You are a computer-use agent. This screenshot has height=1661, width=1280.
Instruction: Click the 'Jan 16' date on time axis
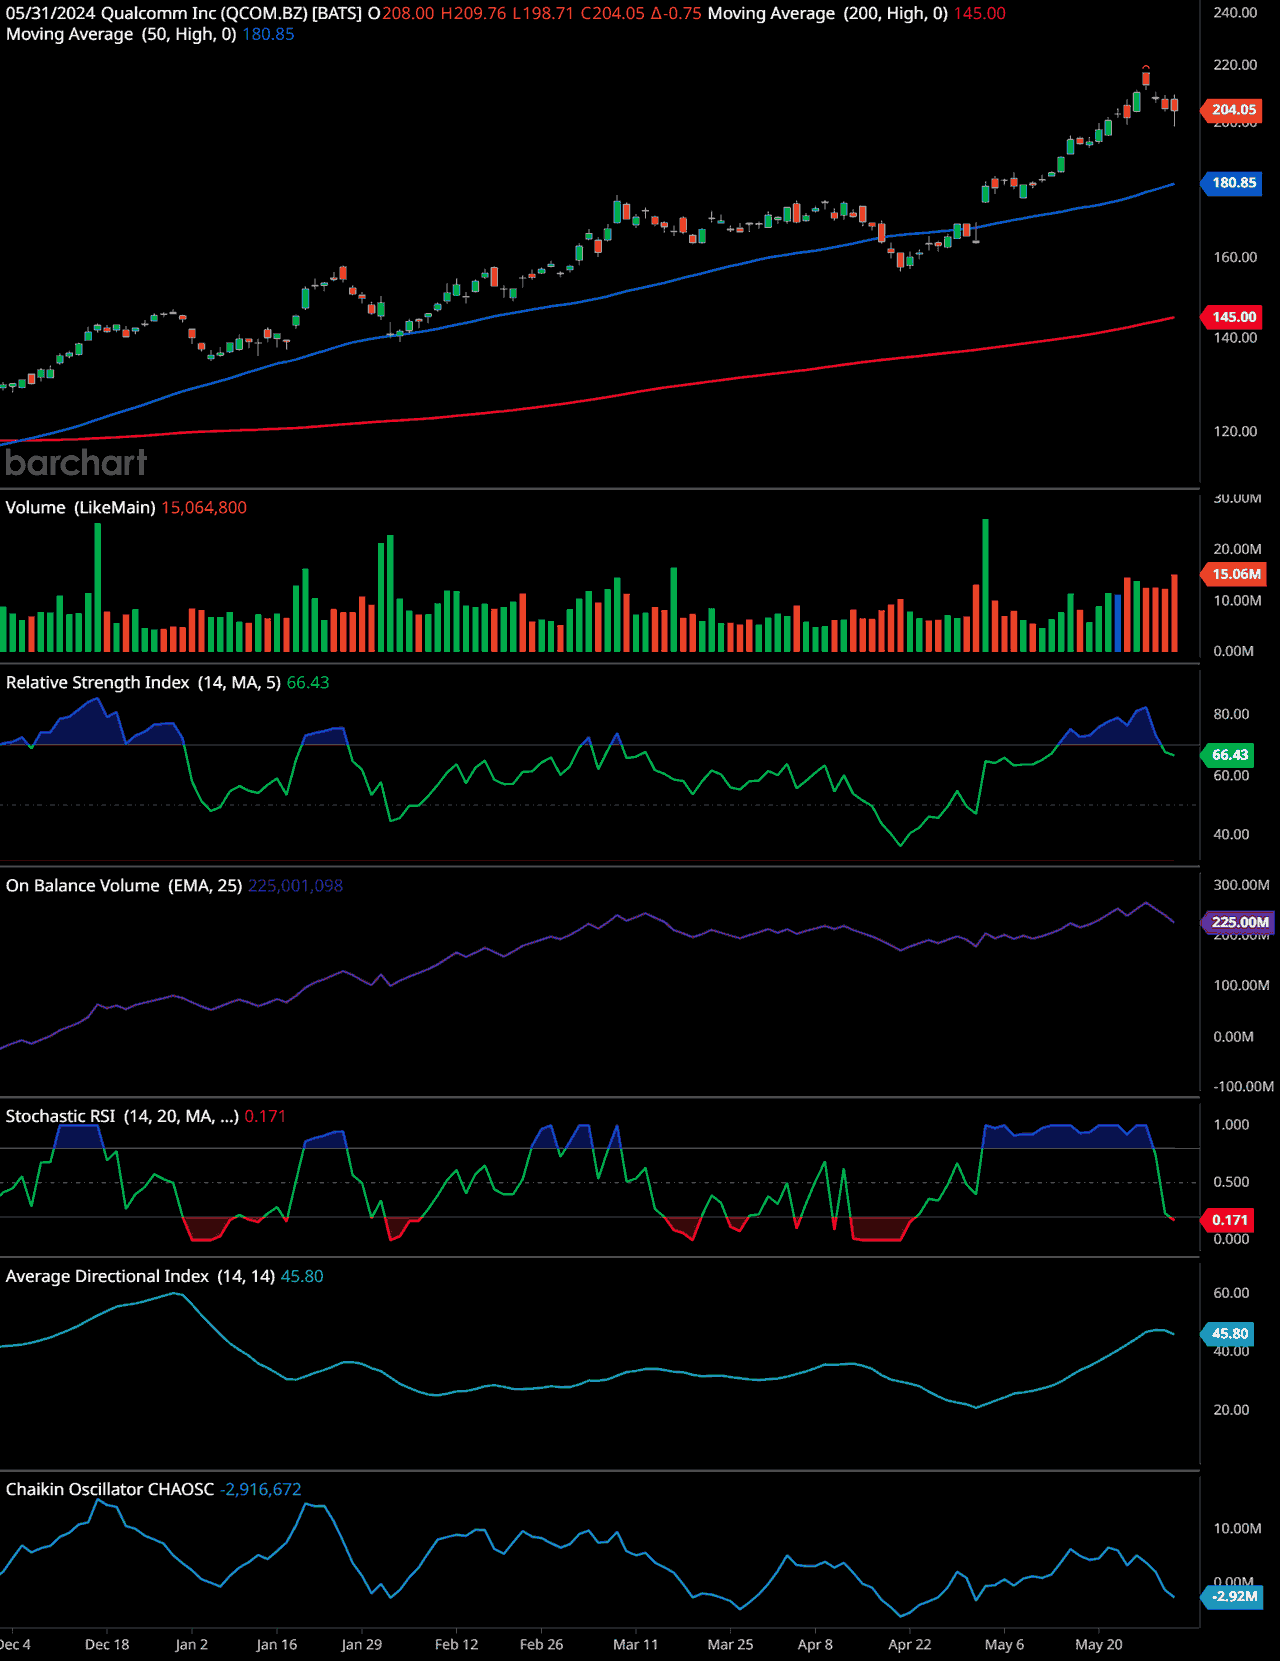click(x=277, y=1644)
